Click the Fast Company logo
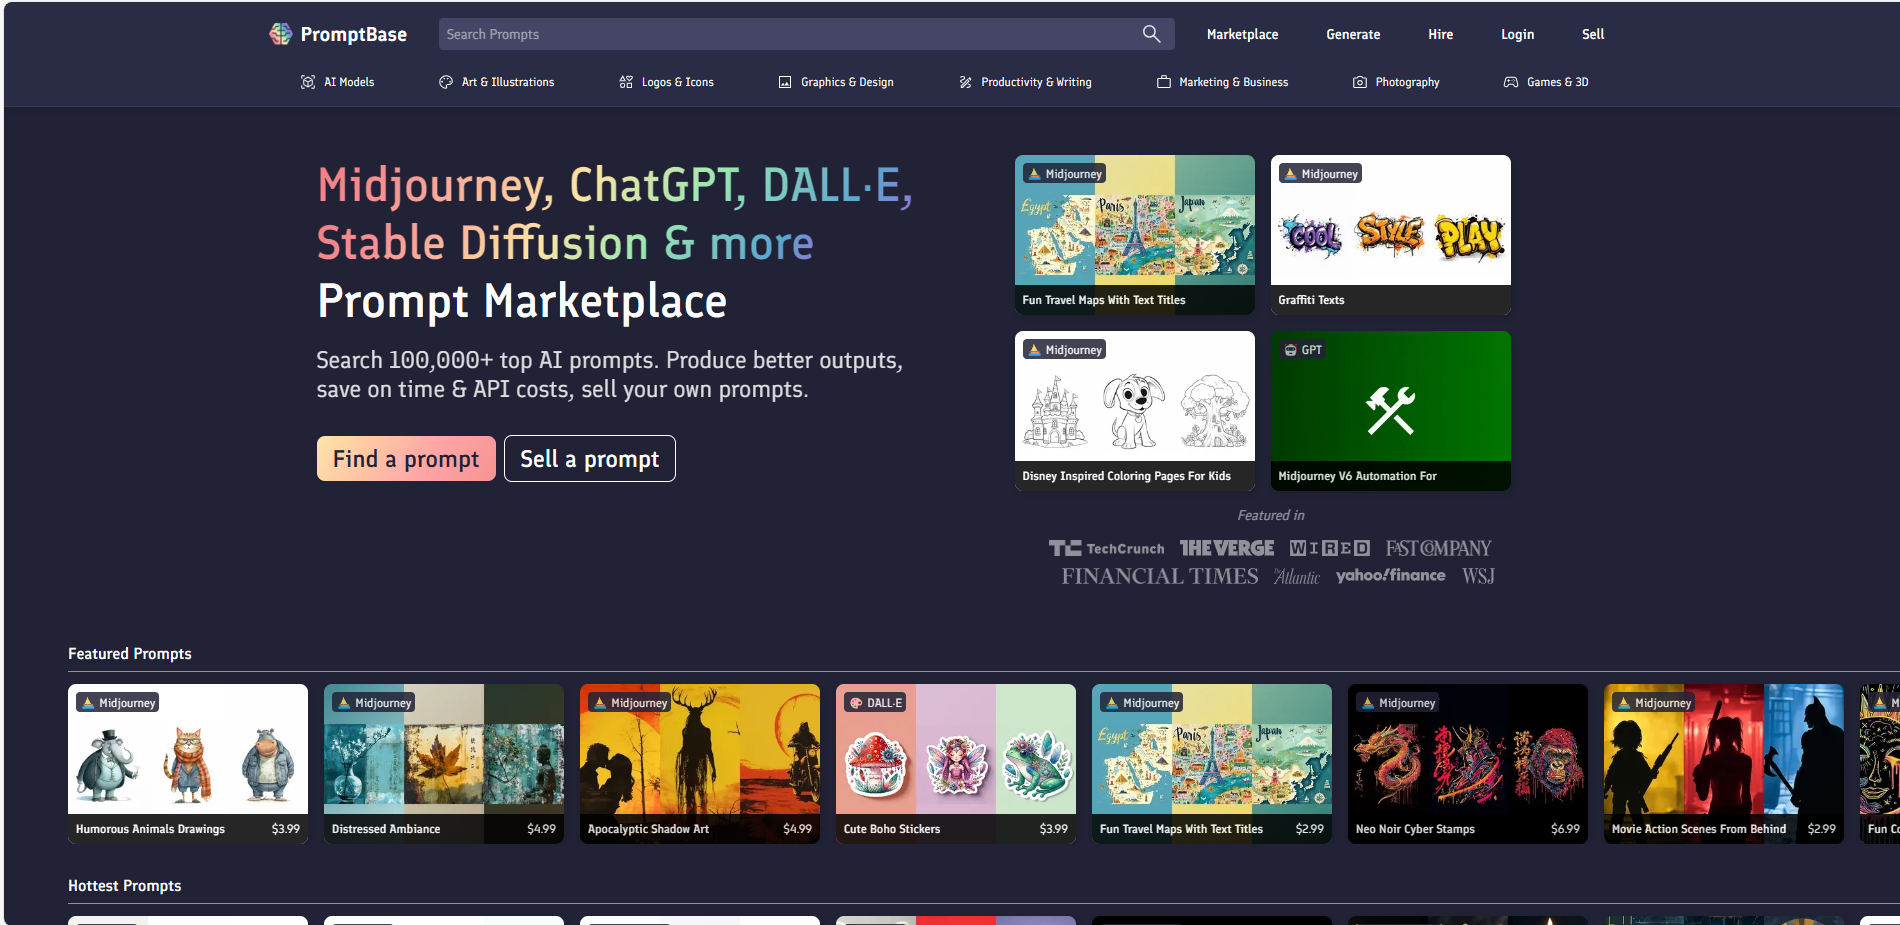This screenshot has height=925, width=1900. coord(1438,548)
